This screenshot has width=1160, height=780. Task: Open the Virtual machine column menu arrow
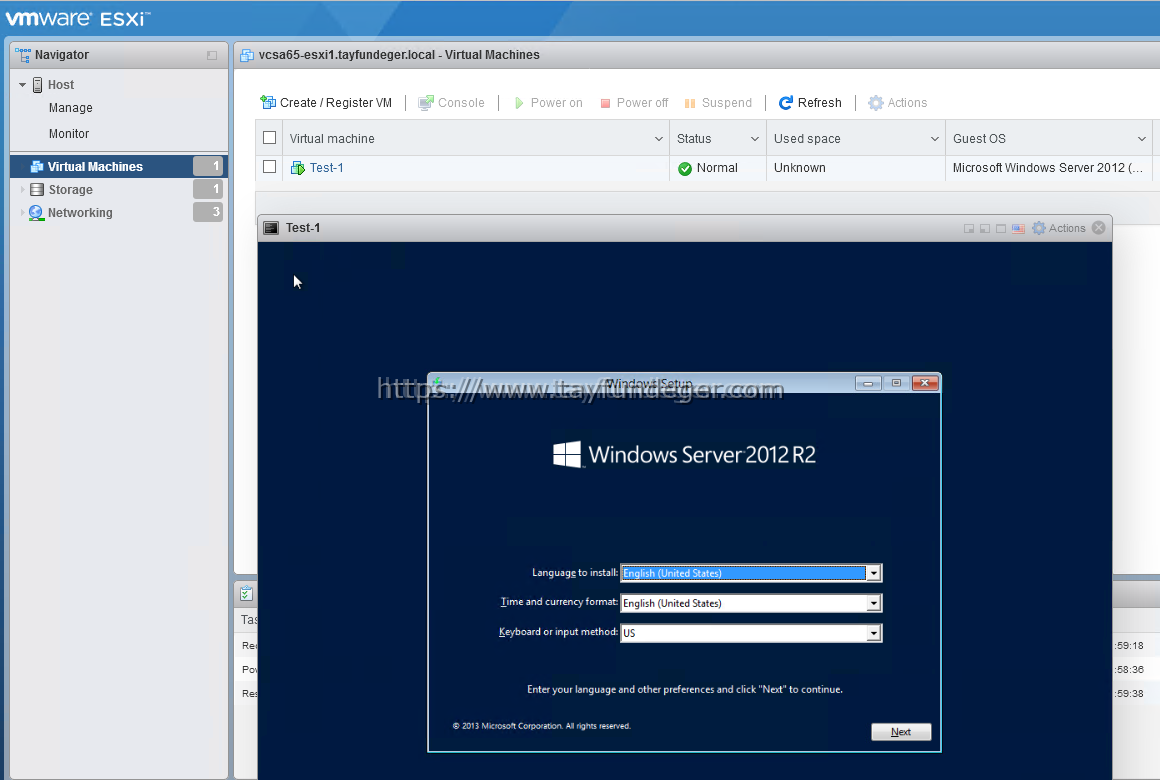click(x=658, y=139)
